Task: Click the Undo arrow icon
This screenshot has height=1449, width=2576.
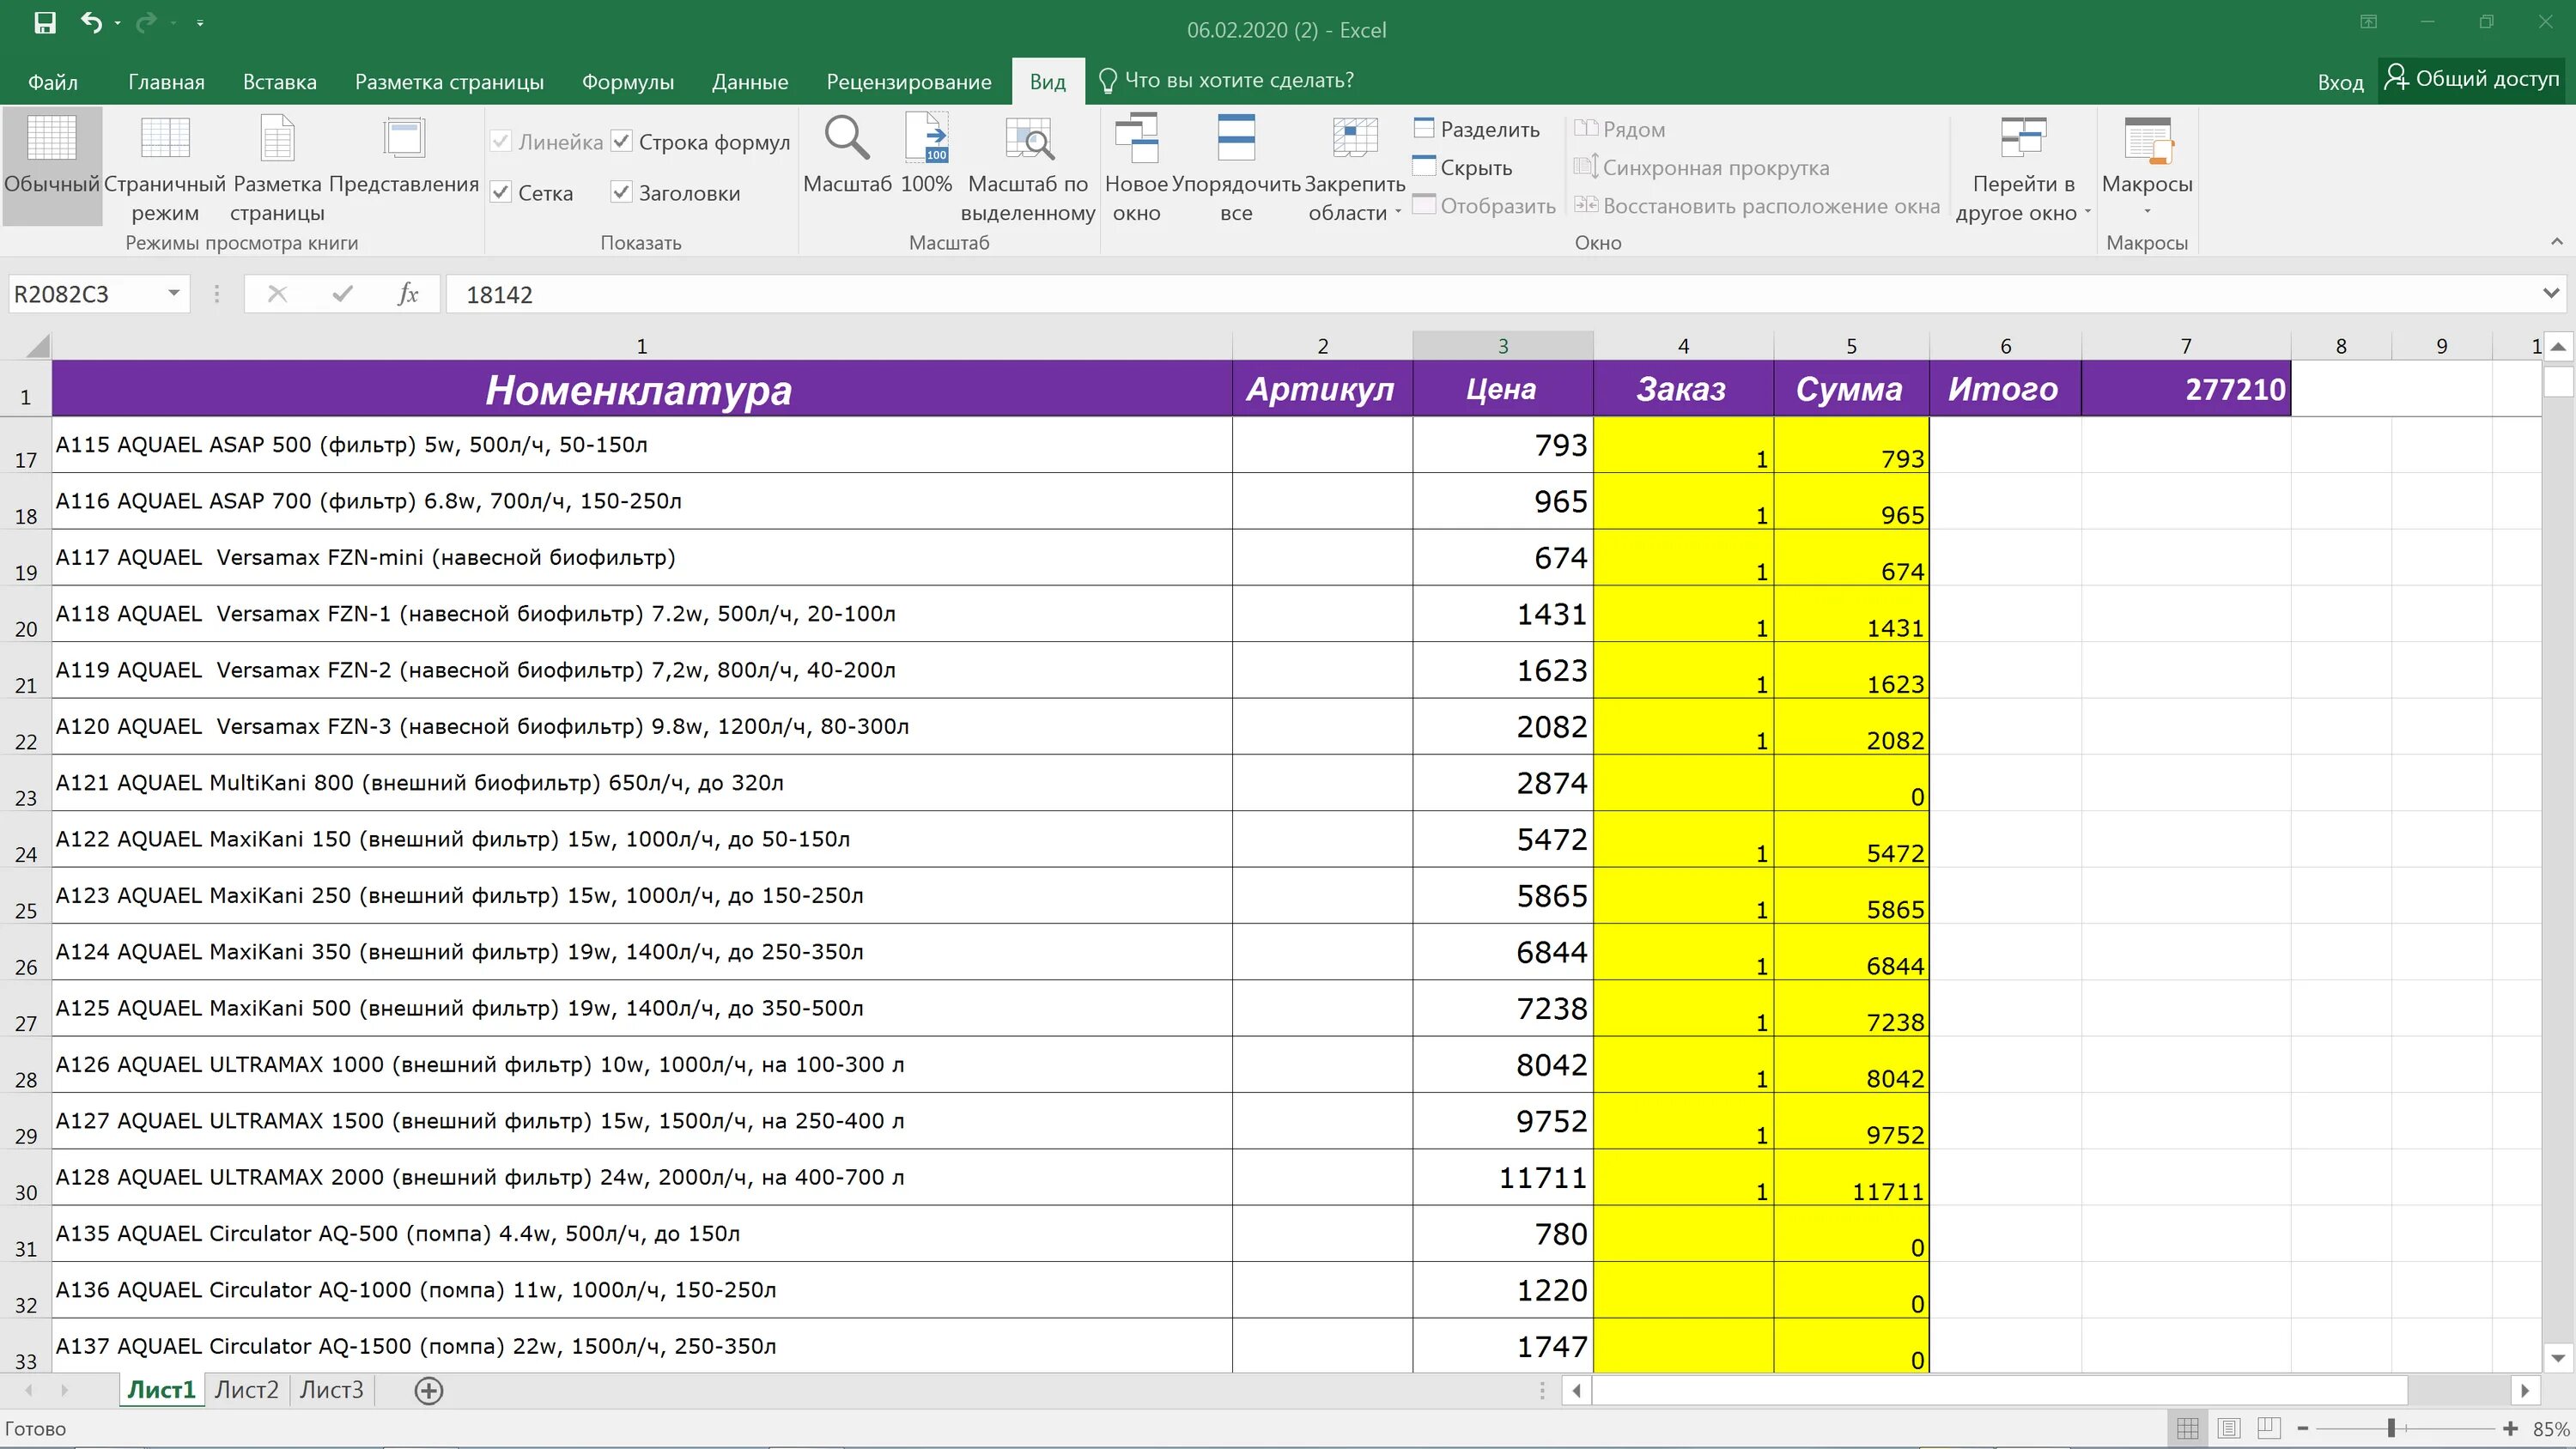Action: click(x=91, y=23)
